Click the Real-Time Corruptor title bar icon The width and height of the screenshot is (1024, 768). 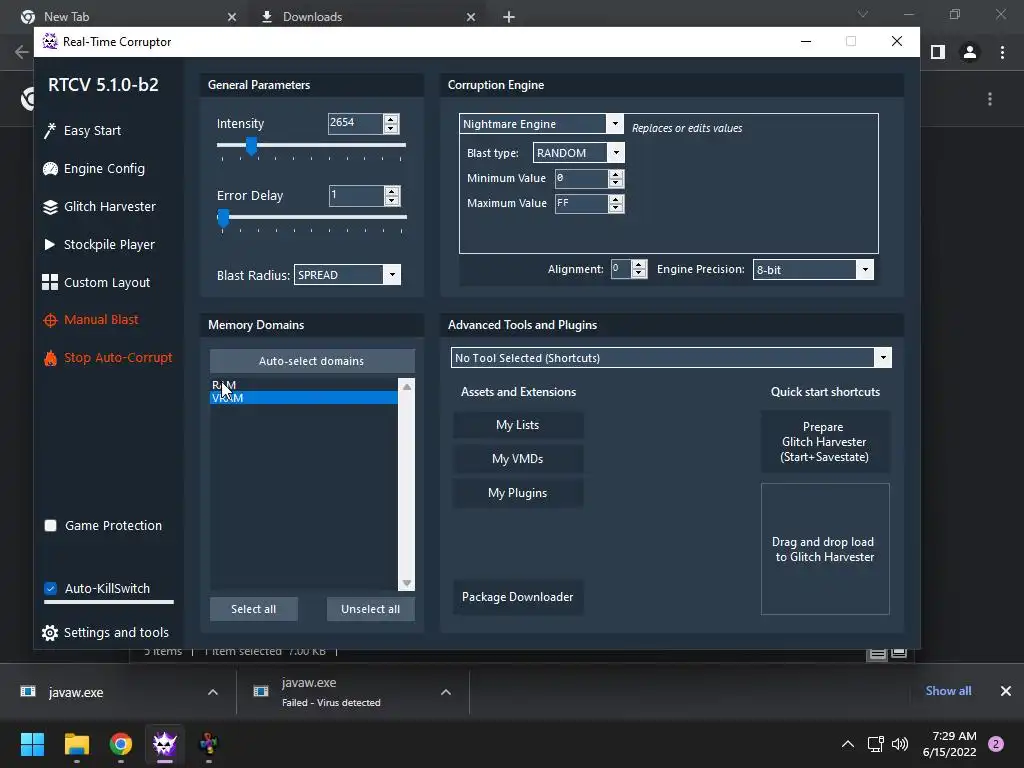(50, 42)
